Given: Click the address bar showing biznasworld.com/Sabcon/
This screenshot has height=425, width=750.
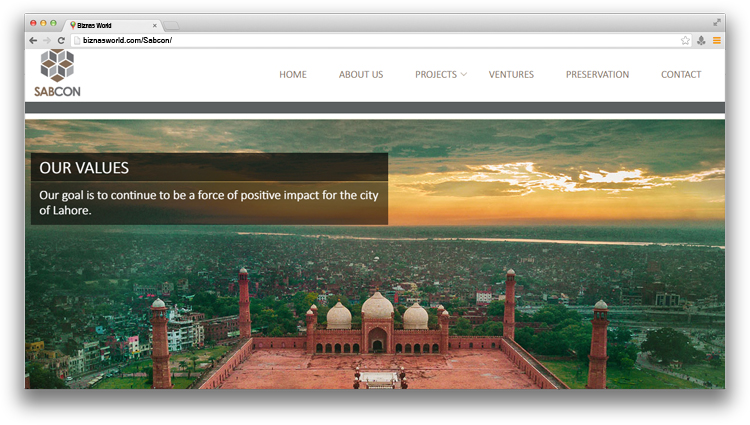Looking at the screenshot, I should coord(370,40).
